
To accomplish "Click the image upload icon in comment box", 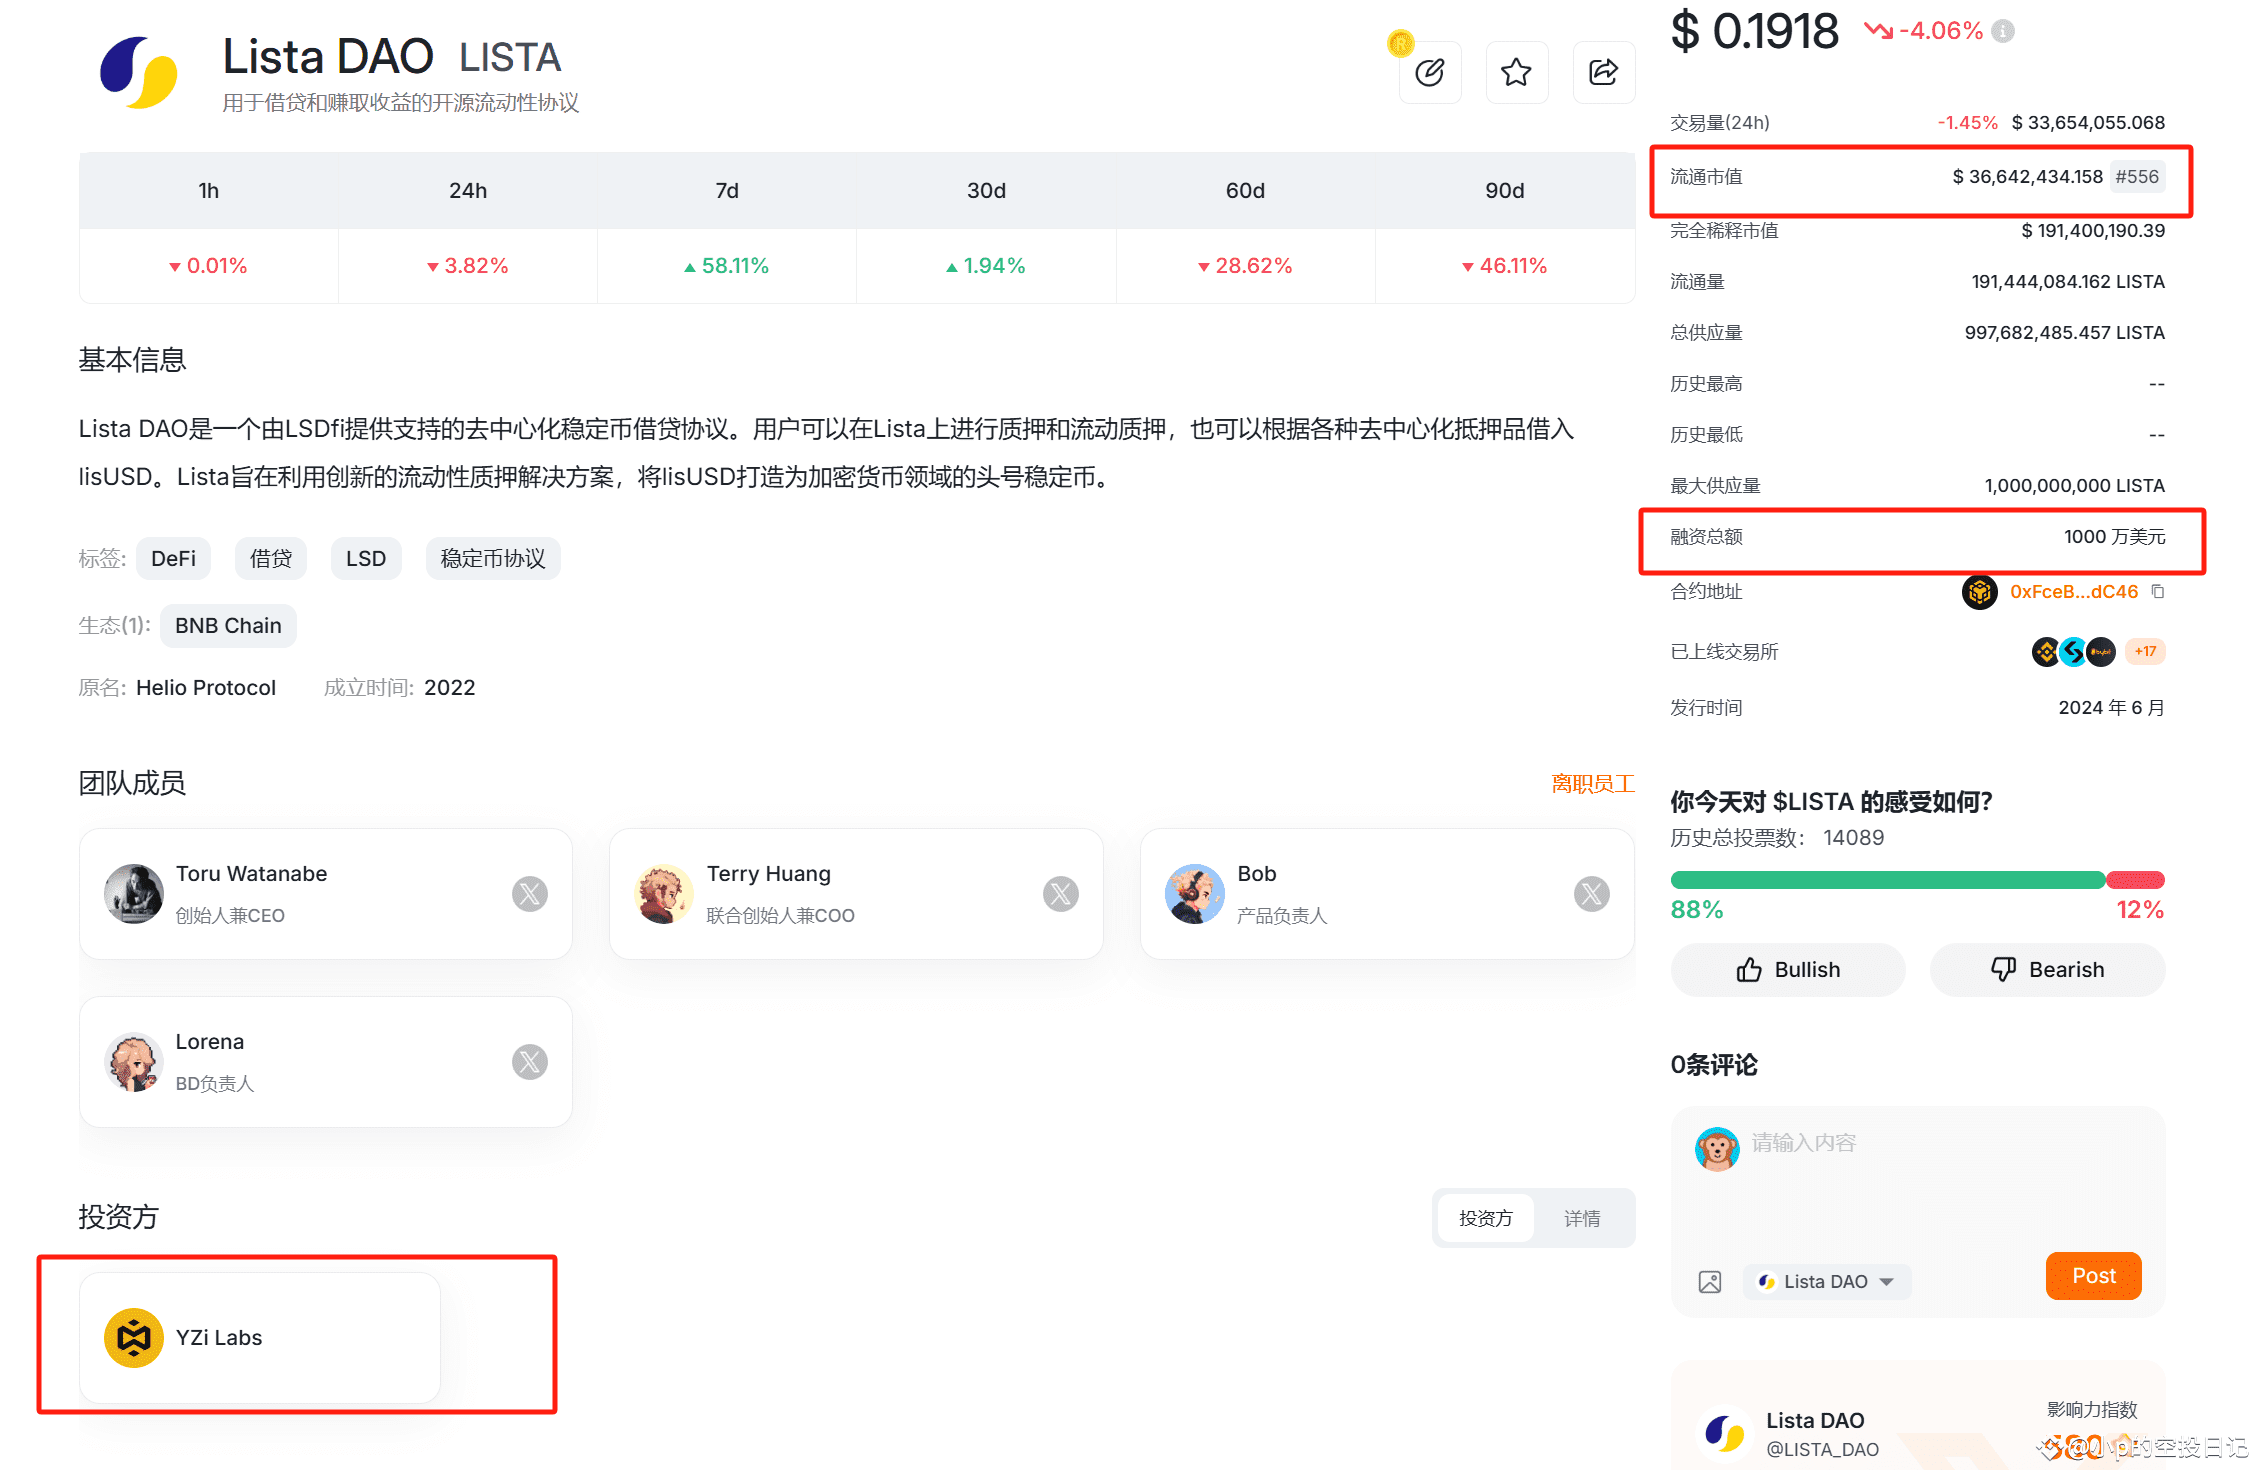I will (1710, 1281).
